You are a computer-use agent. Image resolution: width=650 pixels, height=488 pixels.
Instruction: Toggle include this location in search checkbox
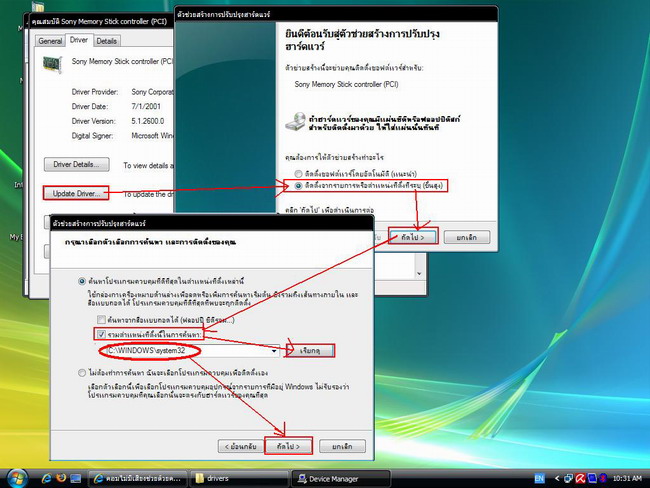pos(101,334)
